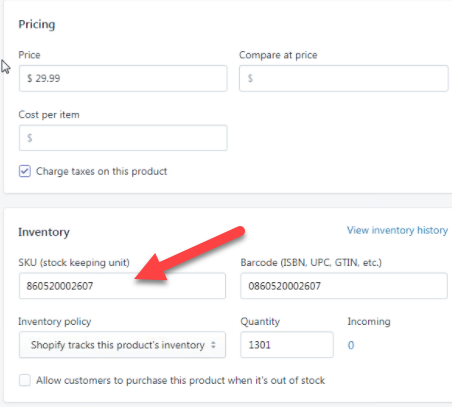452x407 pixels.
Task: Click the Inventory section heading
Action: [44, 232]
